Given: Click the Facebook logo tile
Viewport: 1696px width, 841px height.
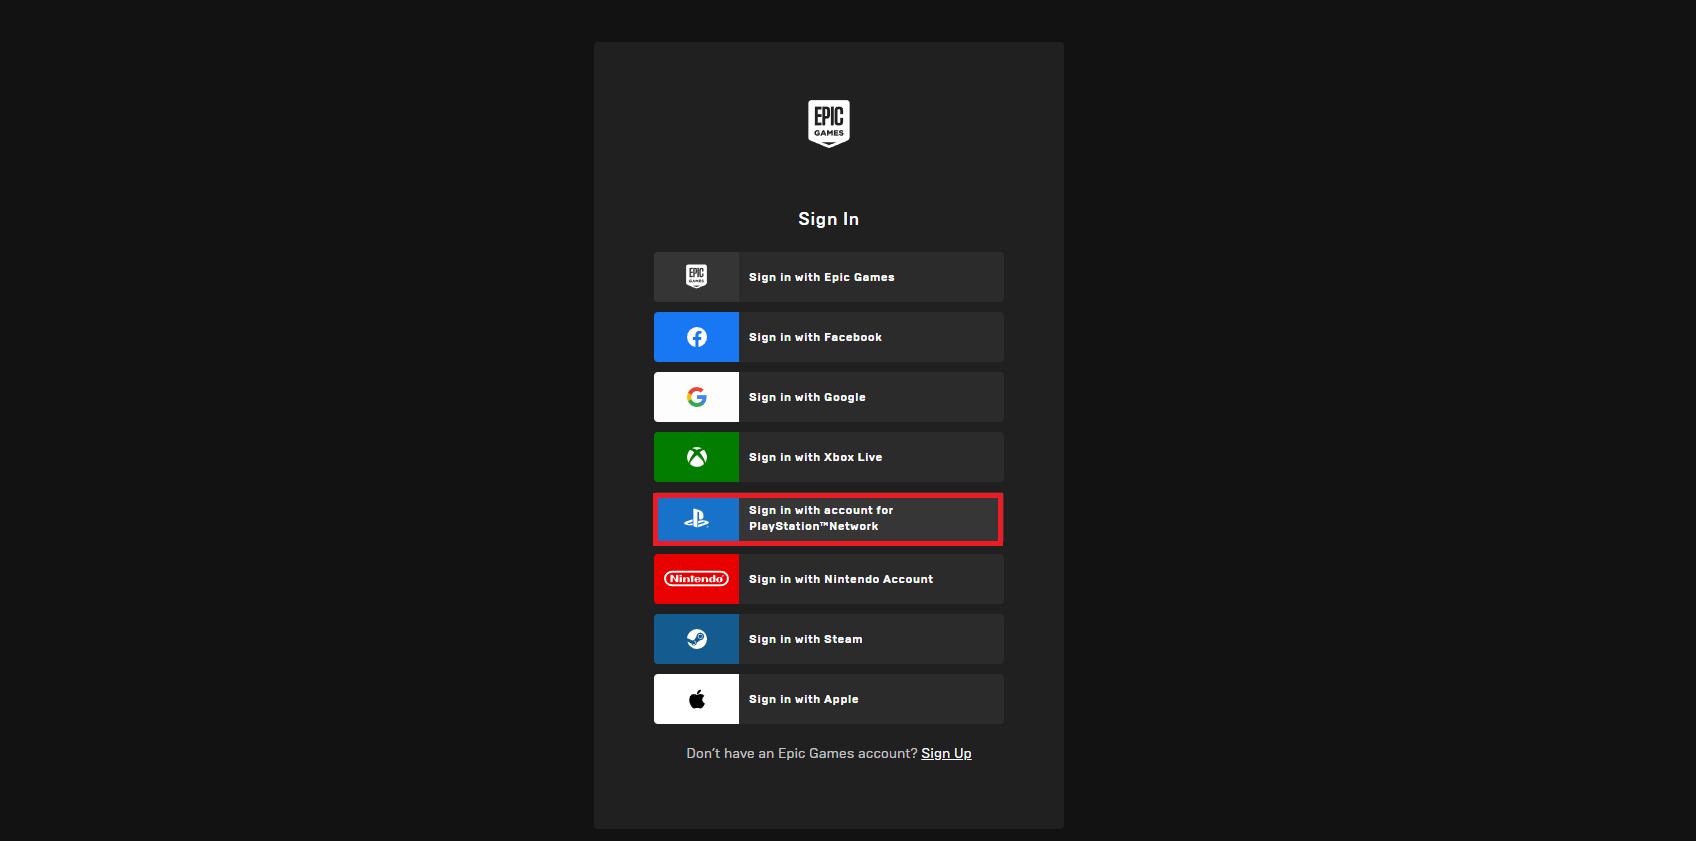Looking at the screenshot, I should click(x=696, y=337).
